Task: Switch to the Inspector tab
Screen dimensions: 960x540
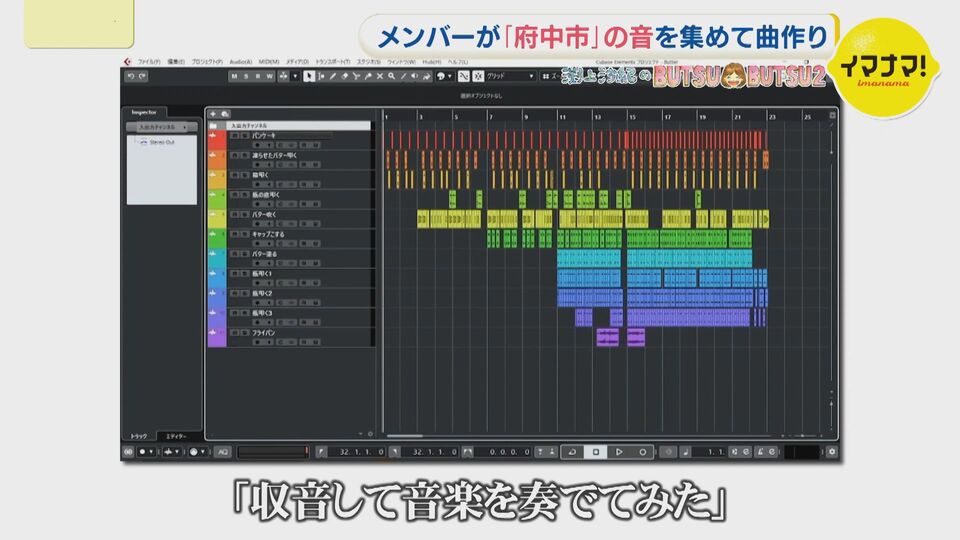Action: coord(144,112)
